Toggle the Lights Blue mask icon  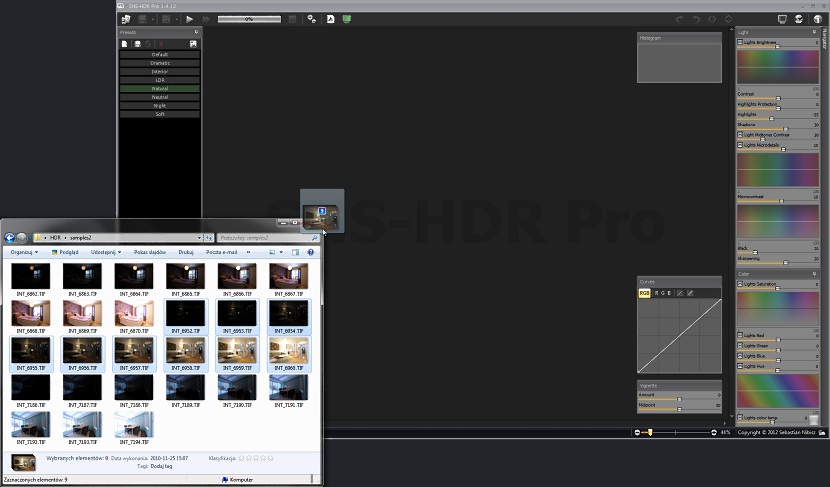[x=740, y=356]
